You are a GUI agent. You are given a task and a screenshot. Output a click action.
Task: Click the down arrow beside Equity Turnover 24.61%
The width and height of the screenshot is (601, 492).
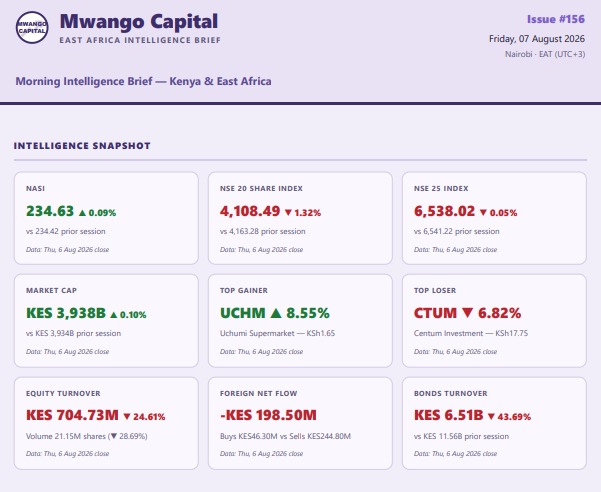[127, 417]
